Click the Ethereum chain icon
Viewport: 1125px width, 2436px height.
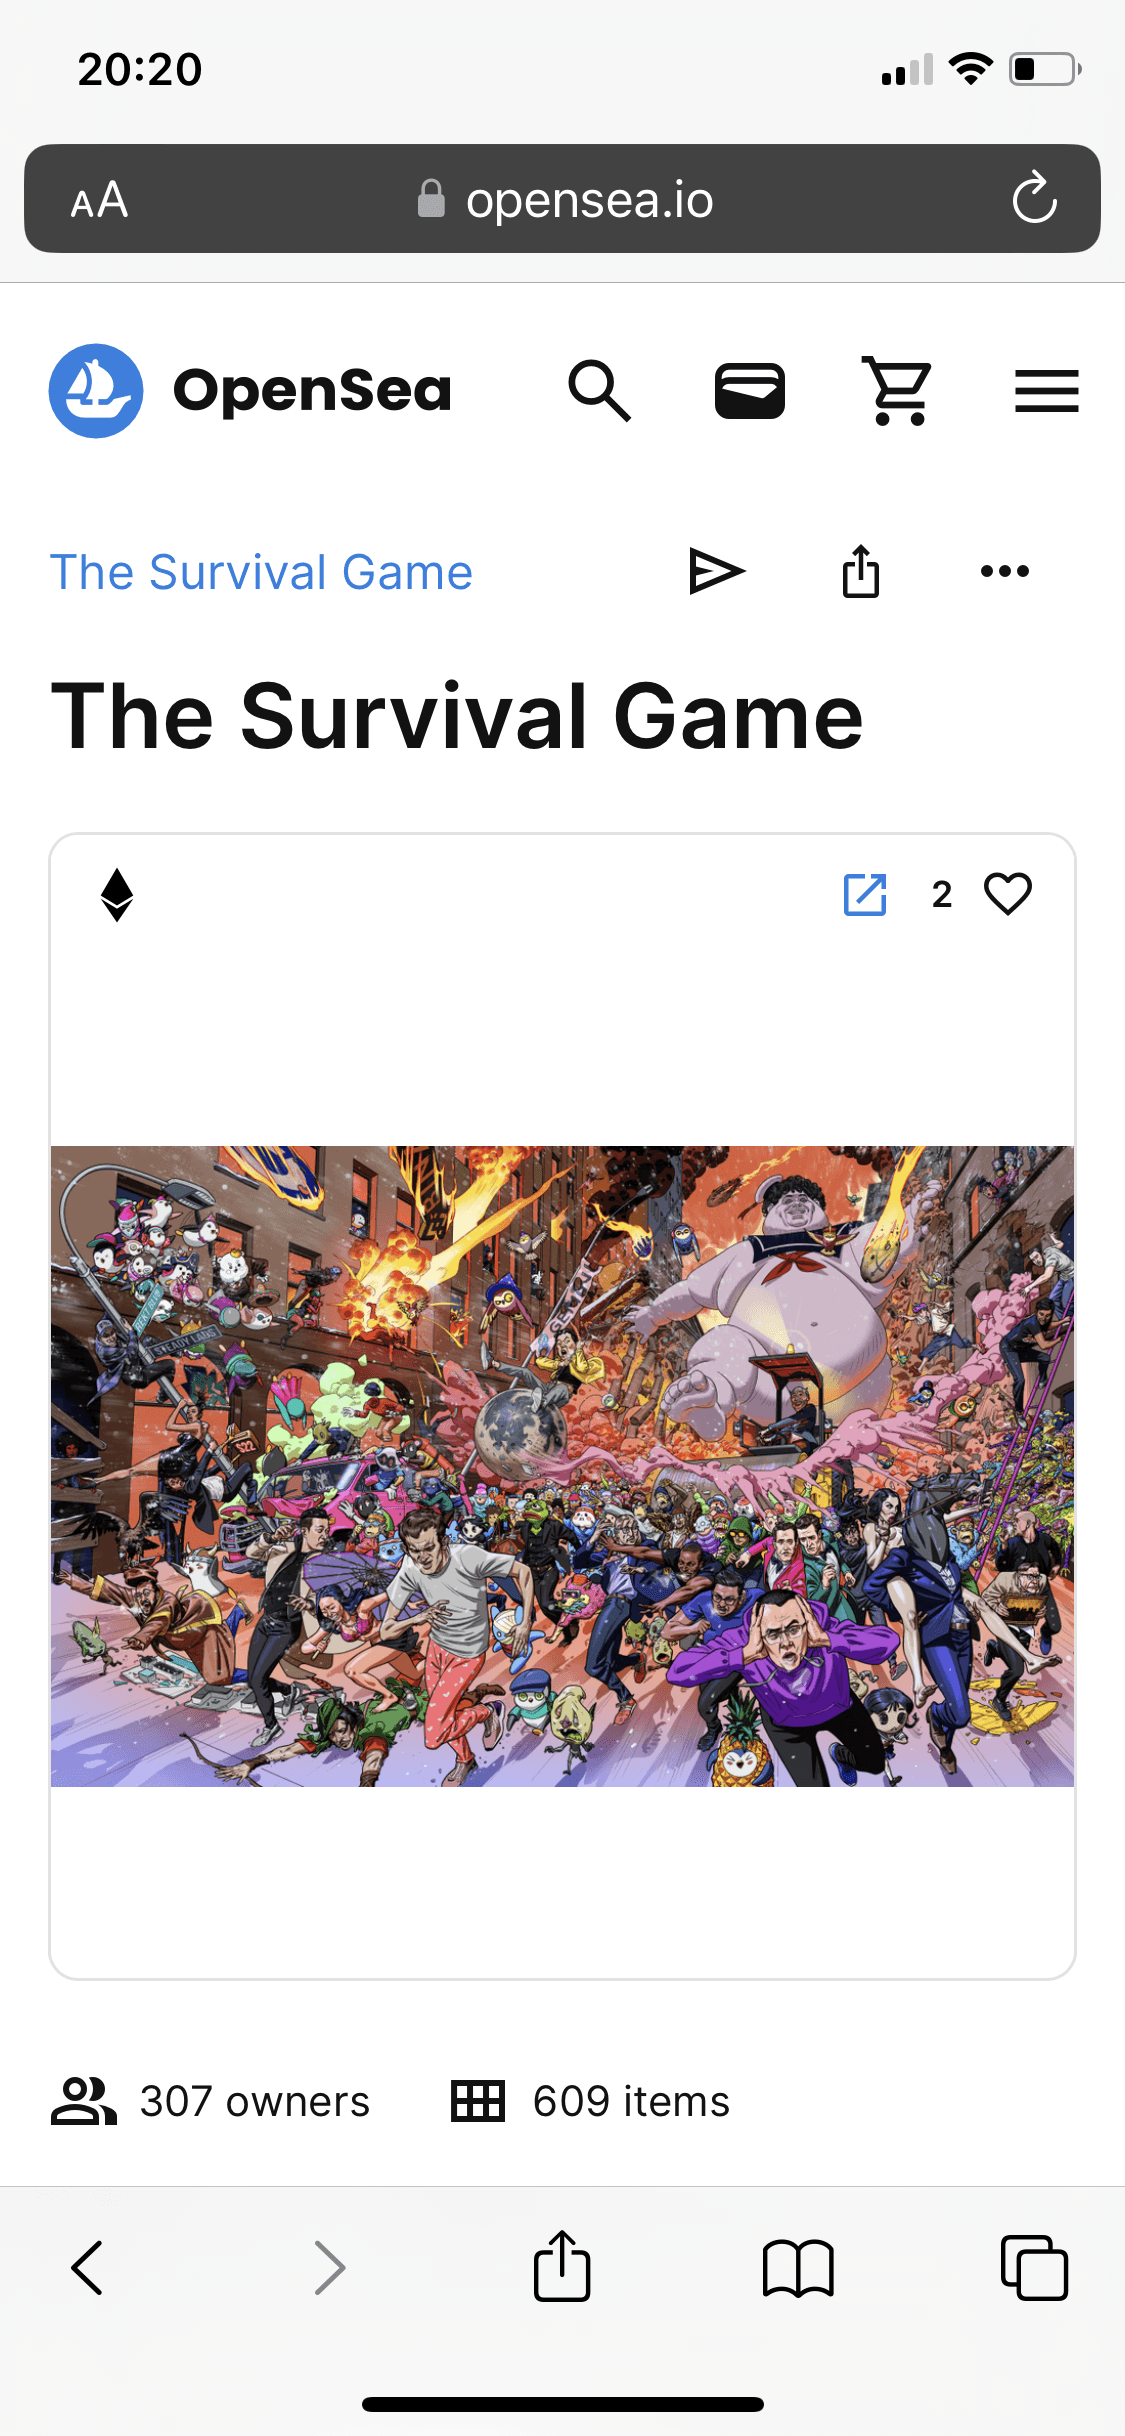(x=117, y=894)
